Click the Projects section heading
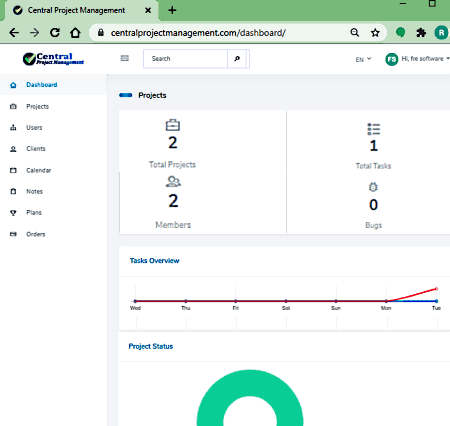The width and height of the screenshot is (450, 426). point(152,95)
